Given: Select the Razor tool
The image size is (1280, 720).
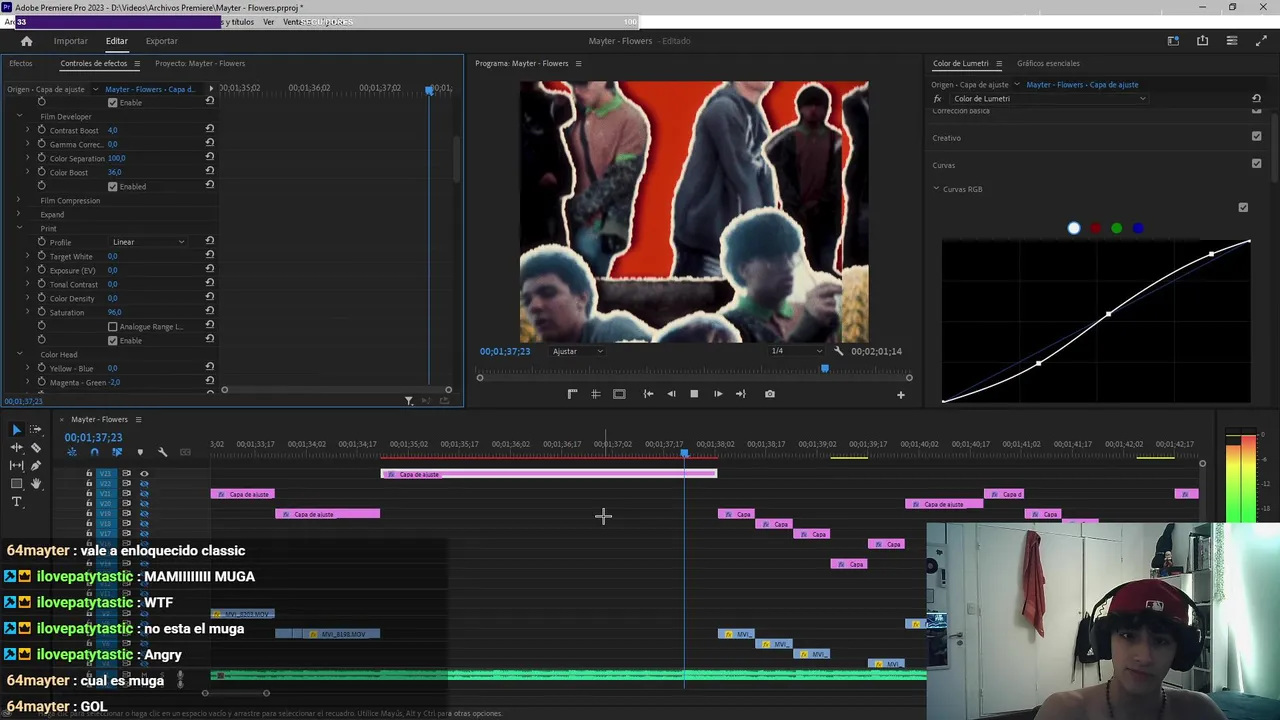Looking at the screenshot, I should tap(36, 448).
